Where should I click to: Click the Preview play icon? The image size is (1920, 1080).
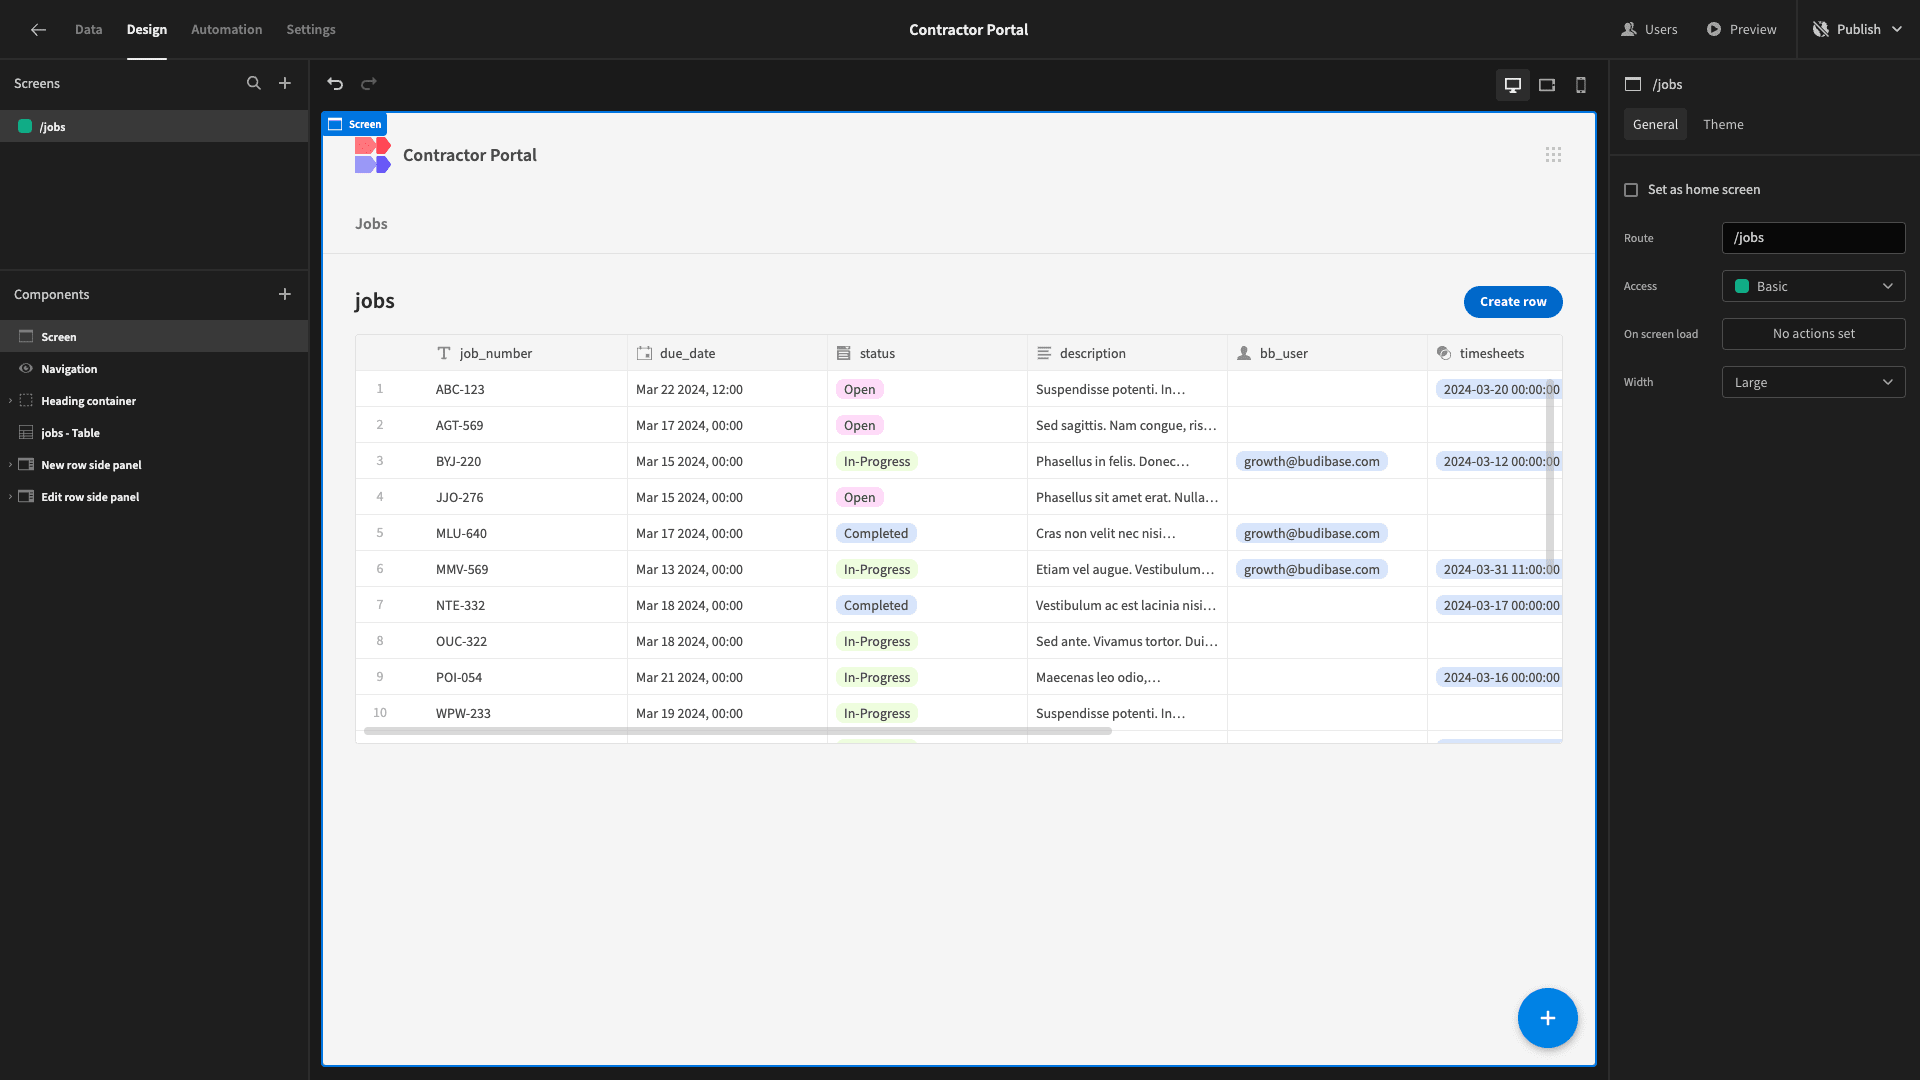(x=1714, y=30)
